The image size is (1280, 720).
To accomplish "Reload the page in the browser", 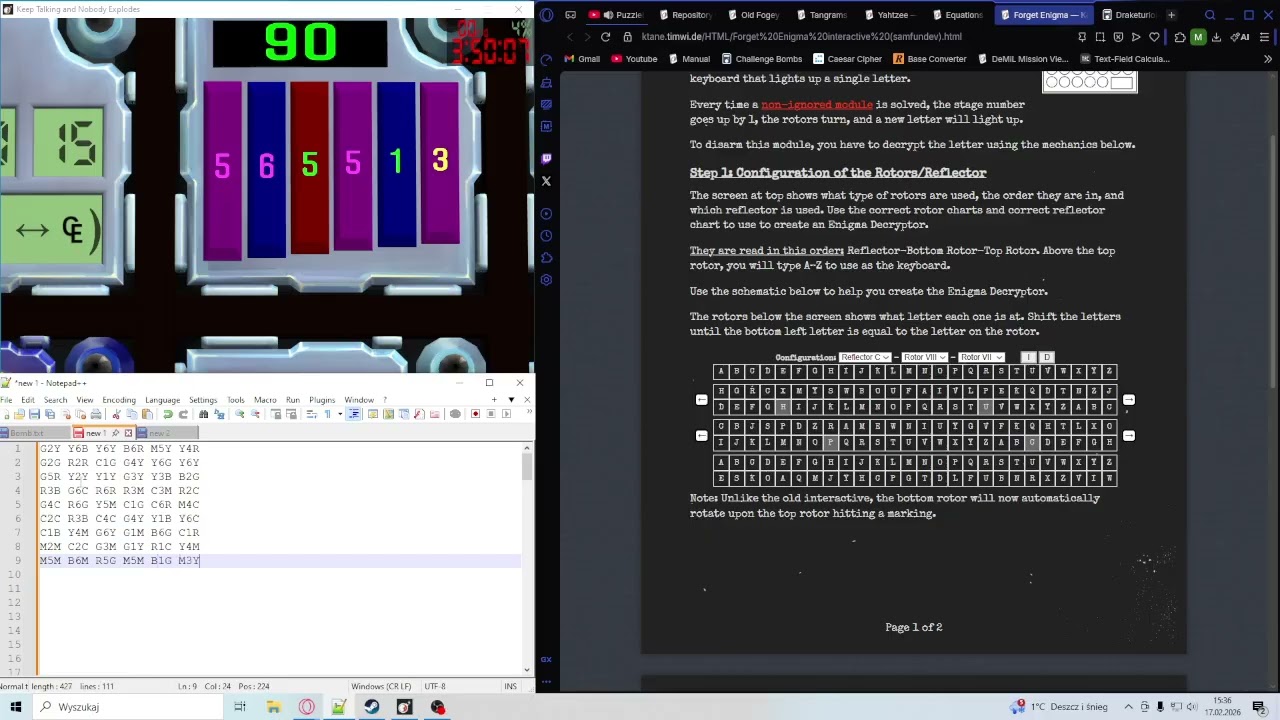I will tap(605, 37).
